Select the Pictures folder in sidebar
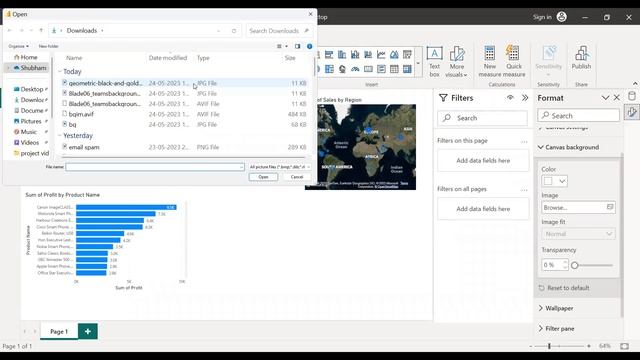The height and width of the screenshot is (360, 640). (31, 121)
